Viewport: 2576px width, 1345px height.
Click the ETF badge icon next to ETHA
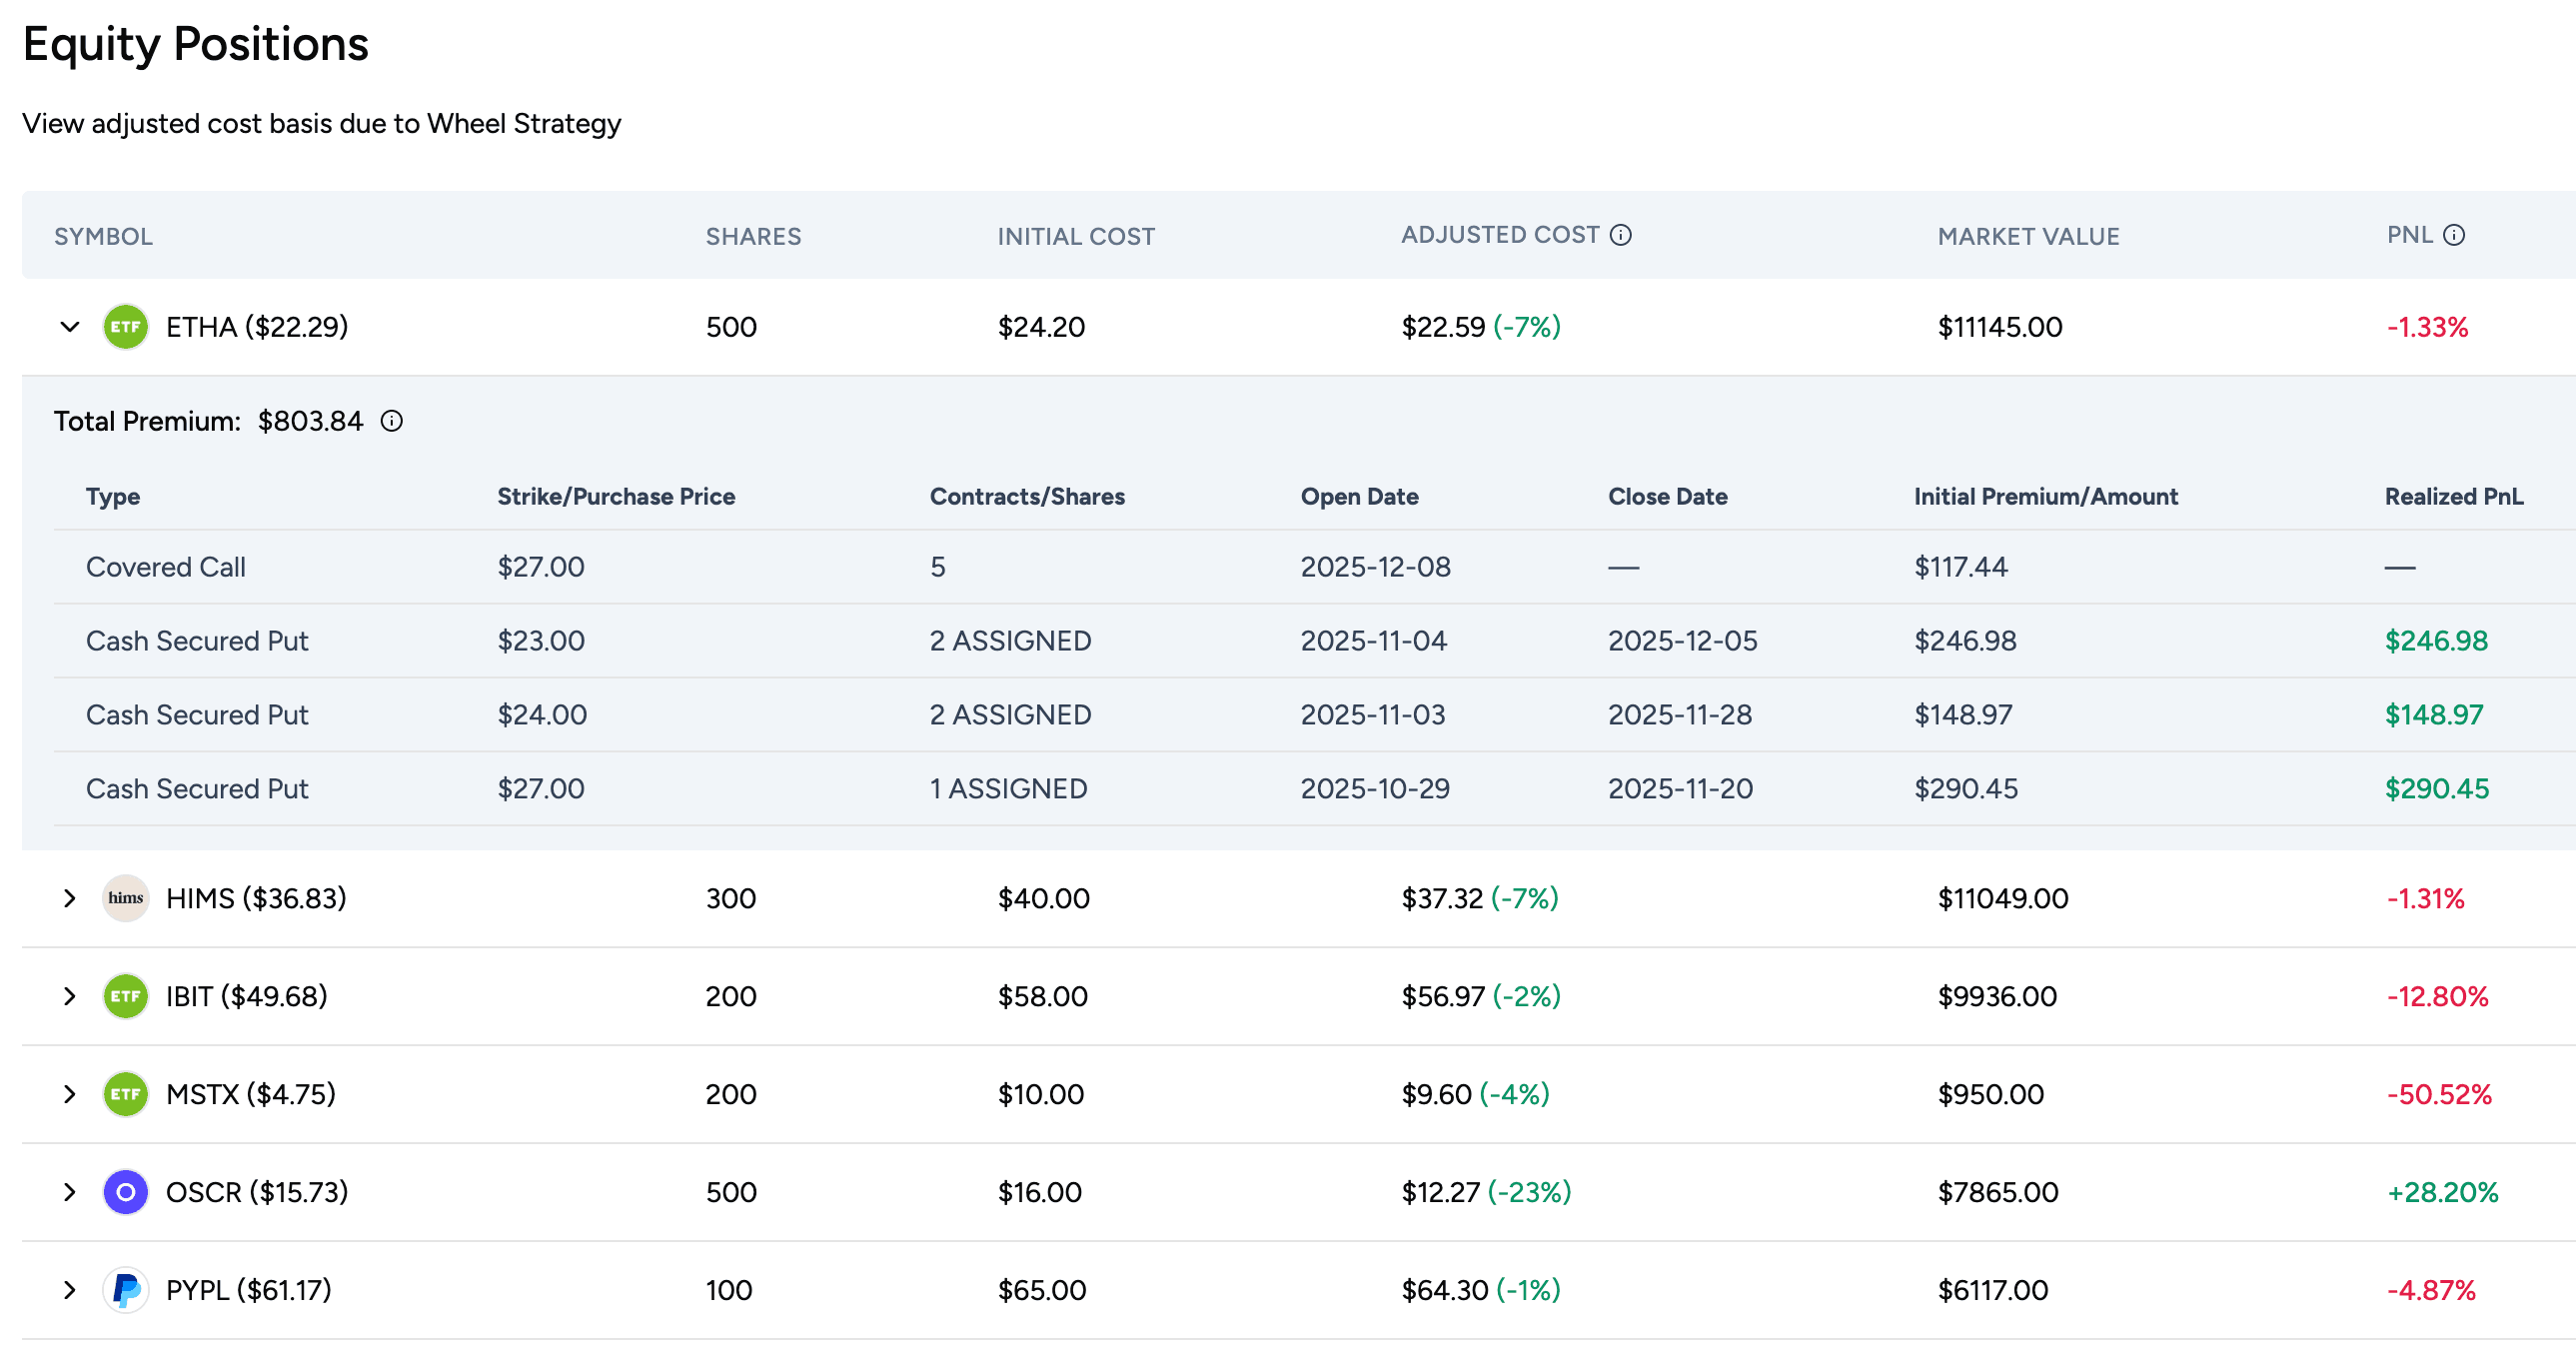125,326
